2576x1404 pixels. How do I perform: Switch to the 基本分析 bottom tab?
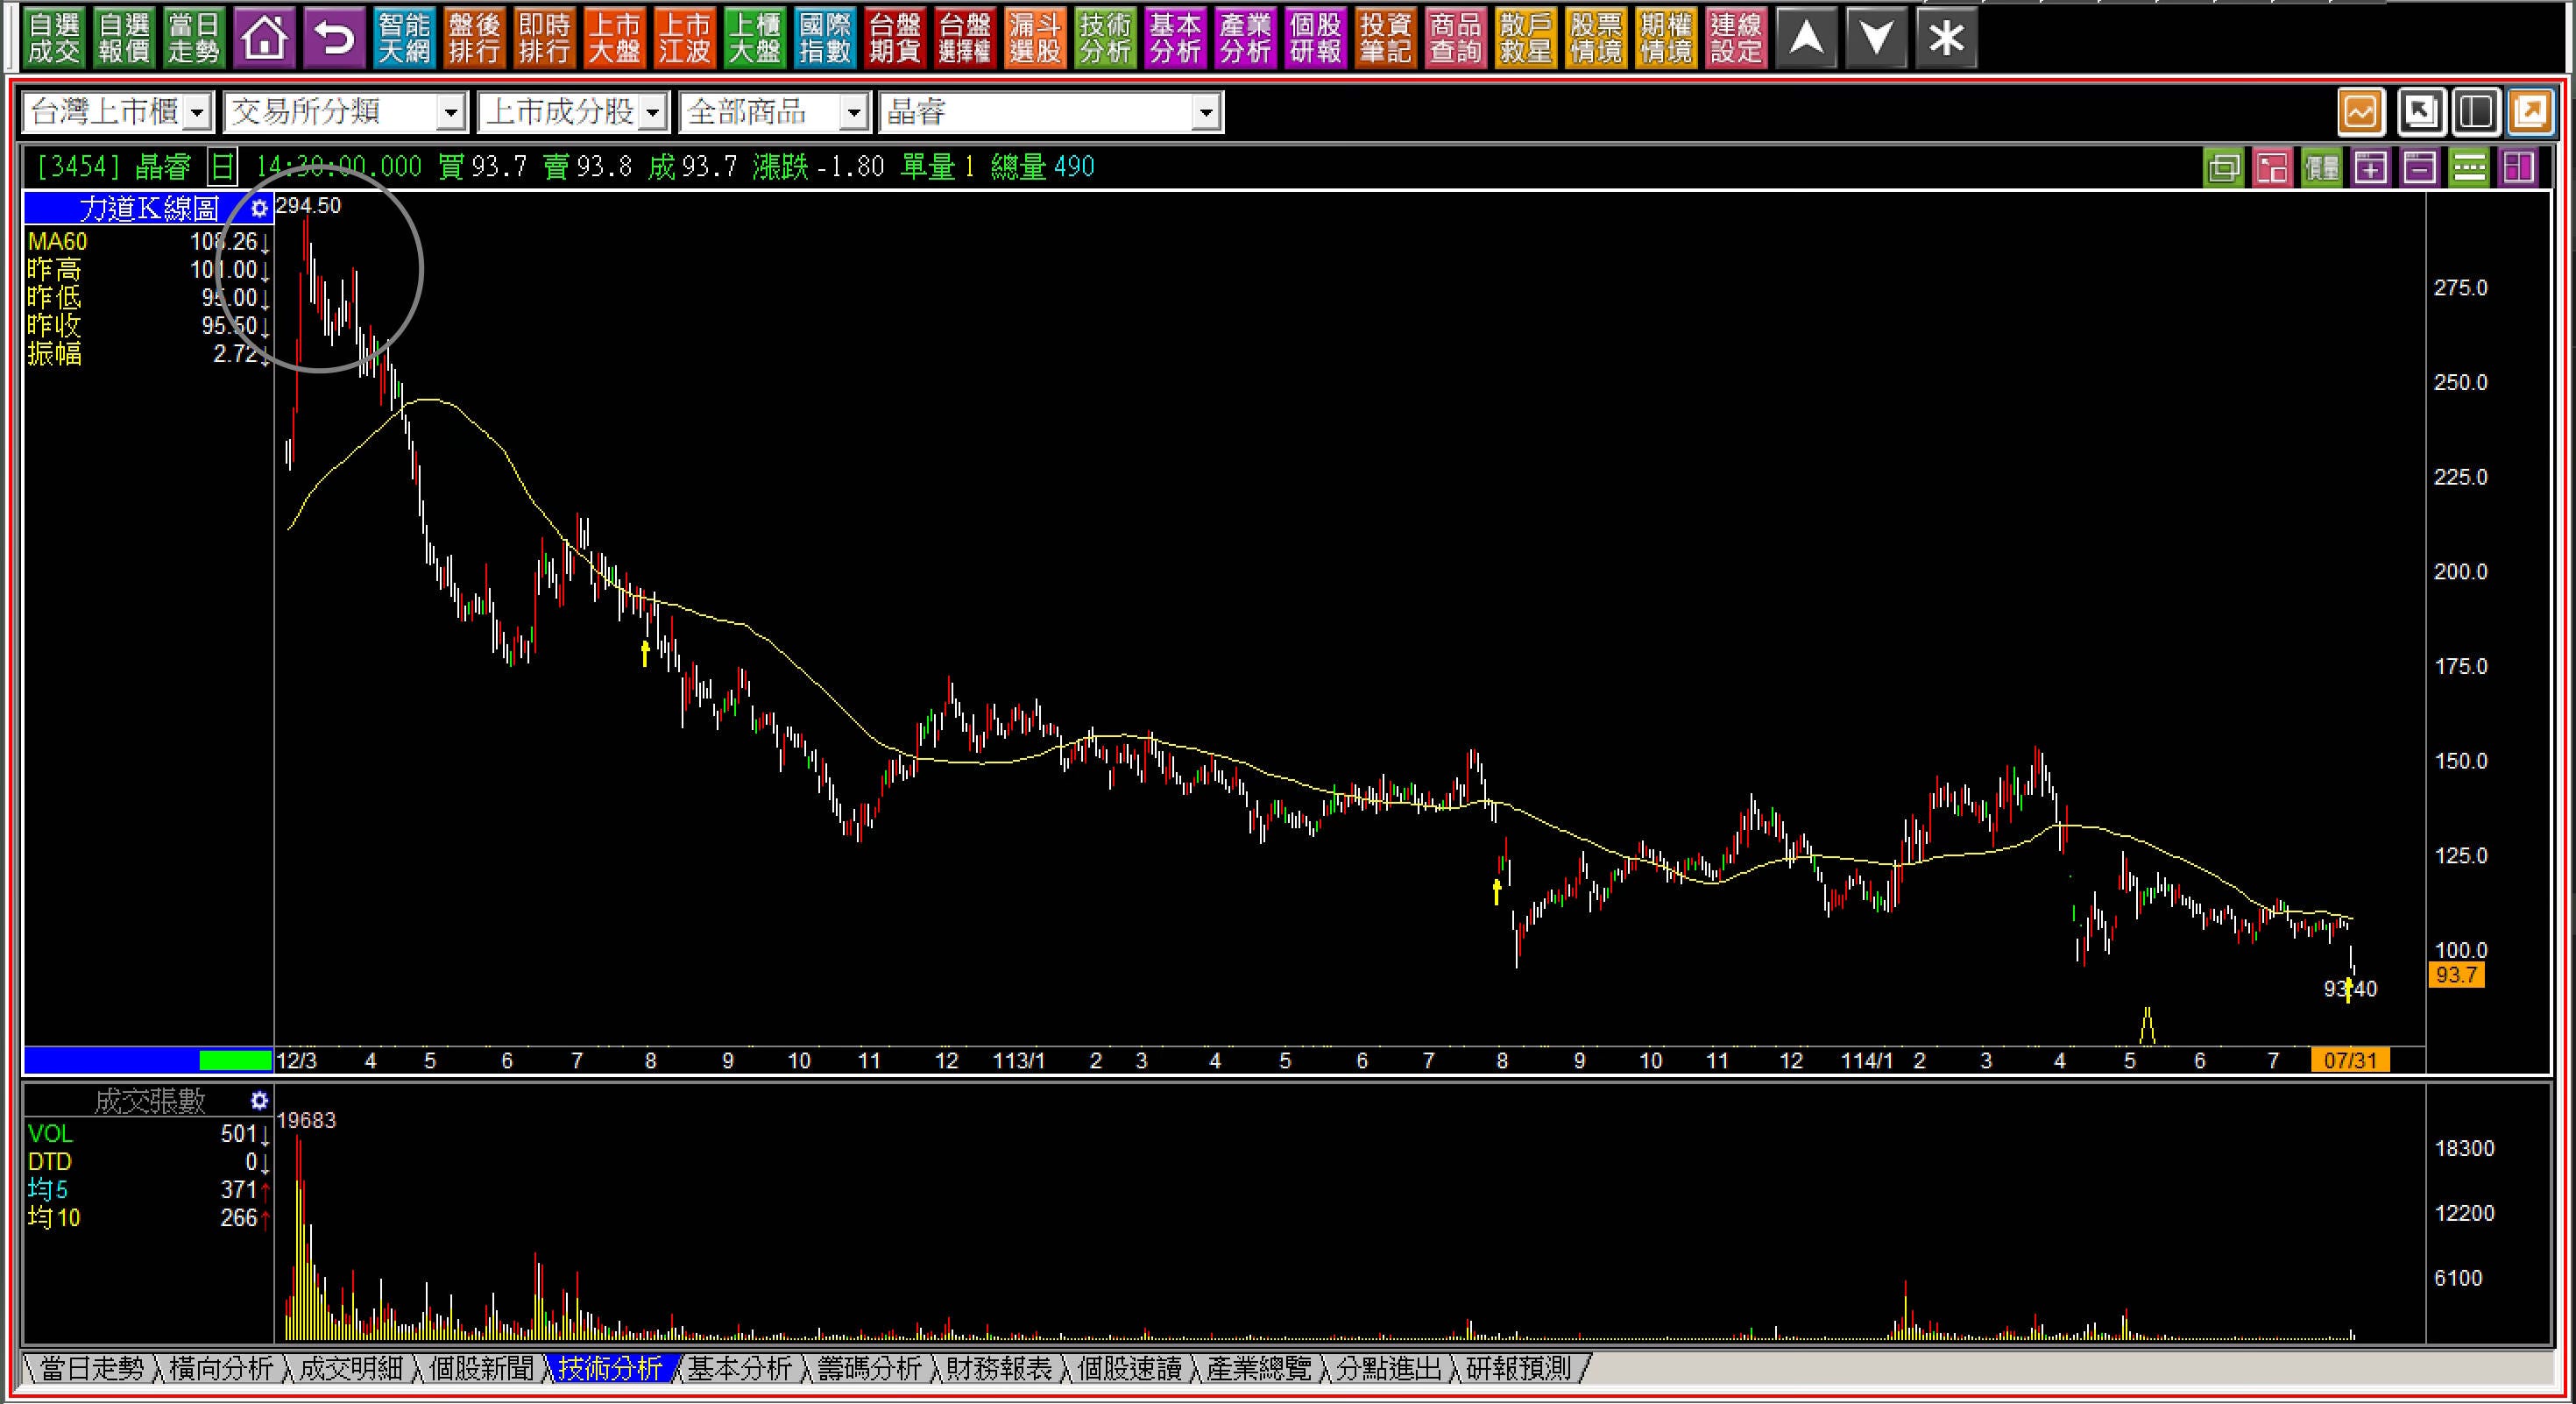click(x=739, y=1368)
